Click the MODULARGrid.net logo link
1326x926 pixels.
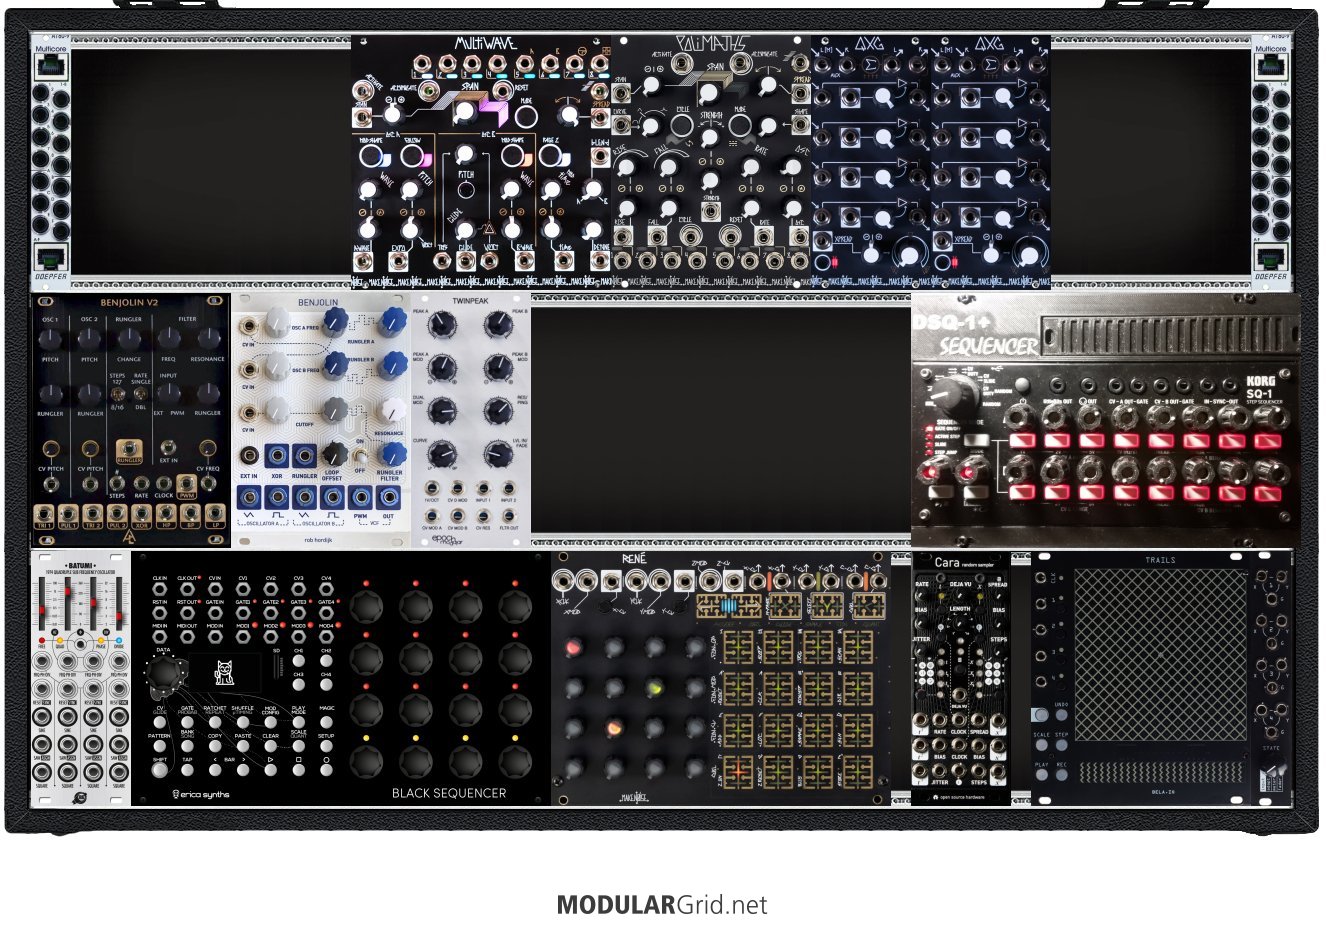662,905
